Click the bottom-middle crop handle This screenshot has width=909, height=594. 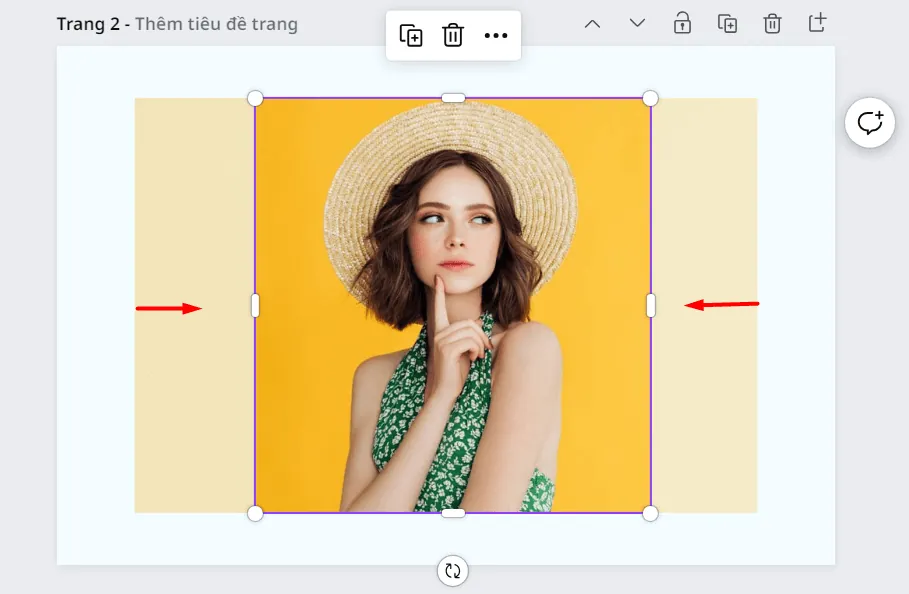click(453, 513)
